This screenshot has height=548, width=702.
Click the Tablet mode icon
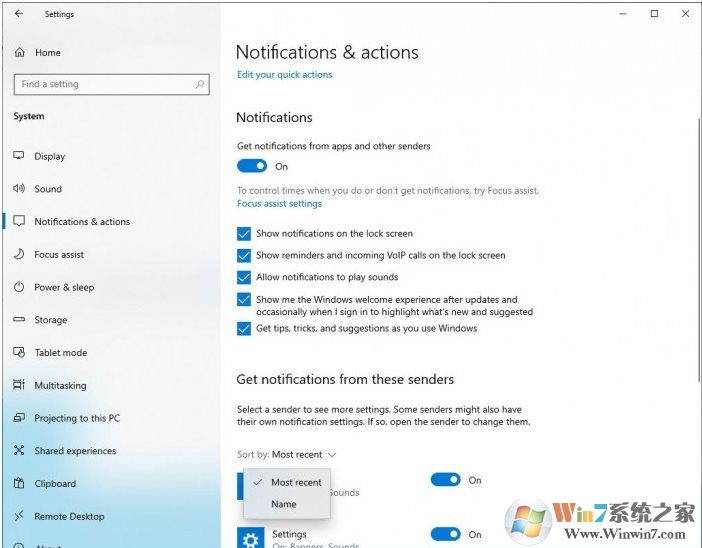point(19,353)
